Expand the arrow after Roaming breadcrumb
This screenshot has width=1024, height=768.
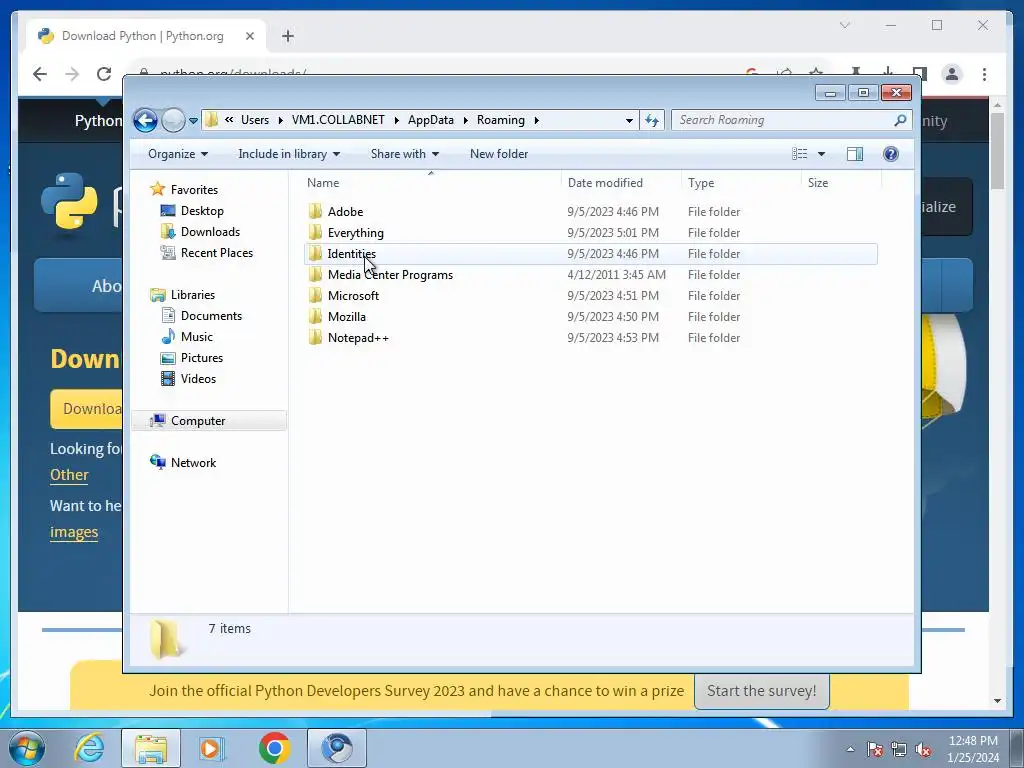point(537,121)
